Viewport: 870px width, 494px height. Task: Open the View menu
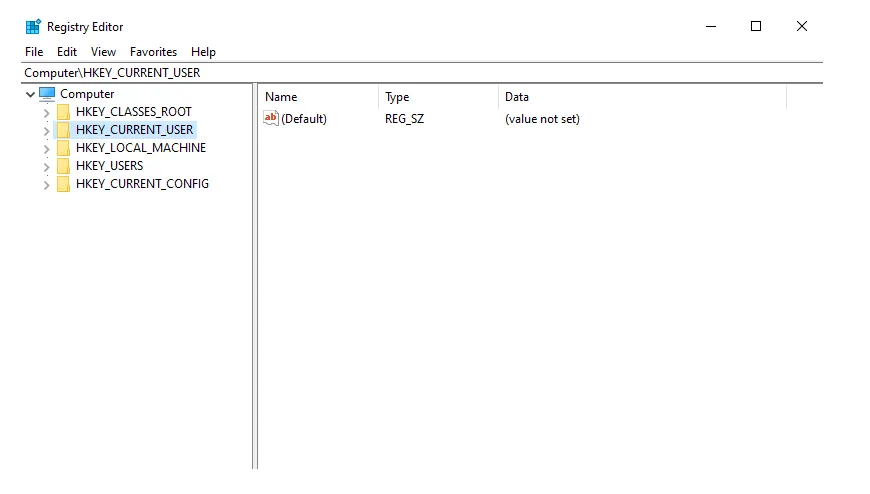pyautogui.click(x=103, y=52)
